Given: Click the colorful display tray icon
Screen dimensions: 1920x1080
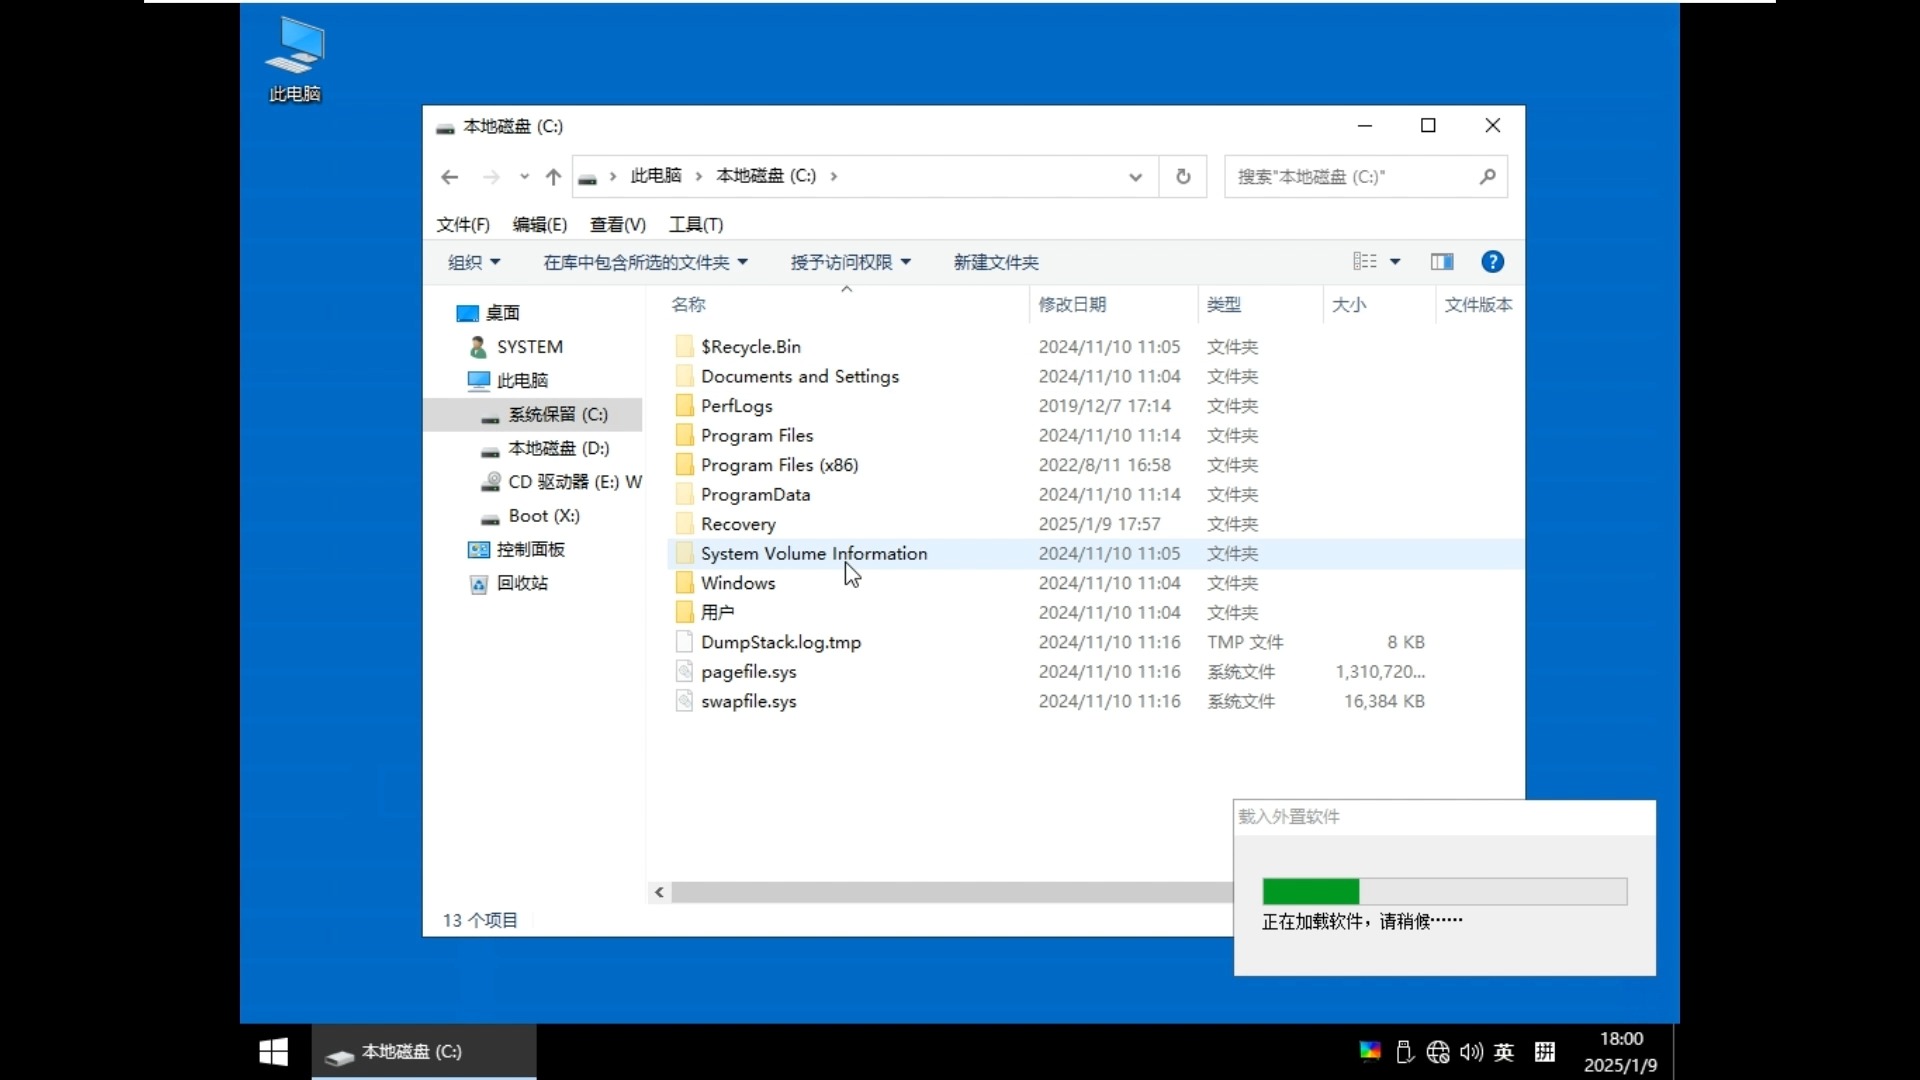Looking at the screenshot, I should (1370, 1050).
